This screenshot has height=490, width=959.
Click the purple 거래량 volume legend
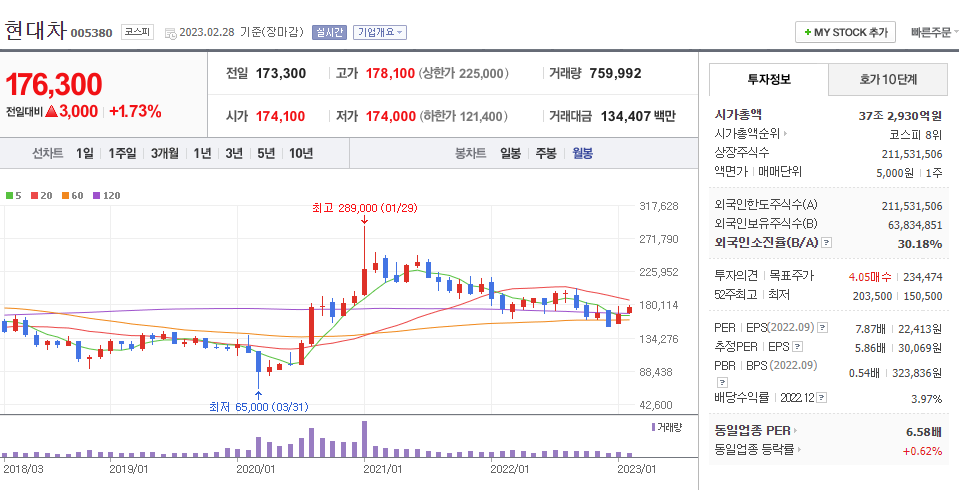click(667, 427)
